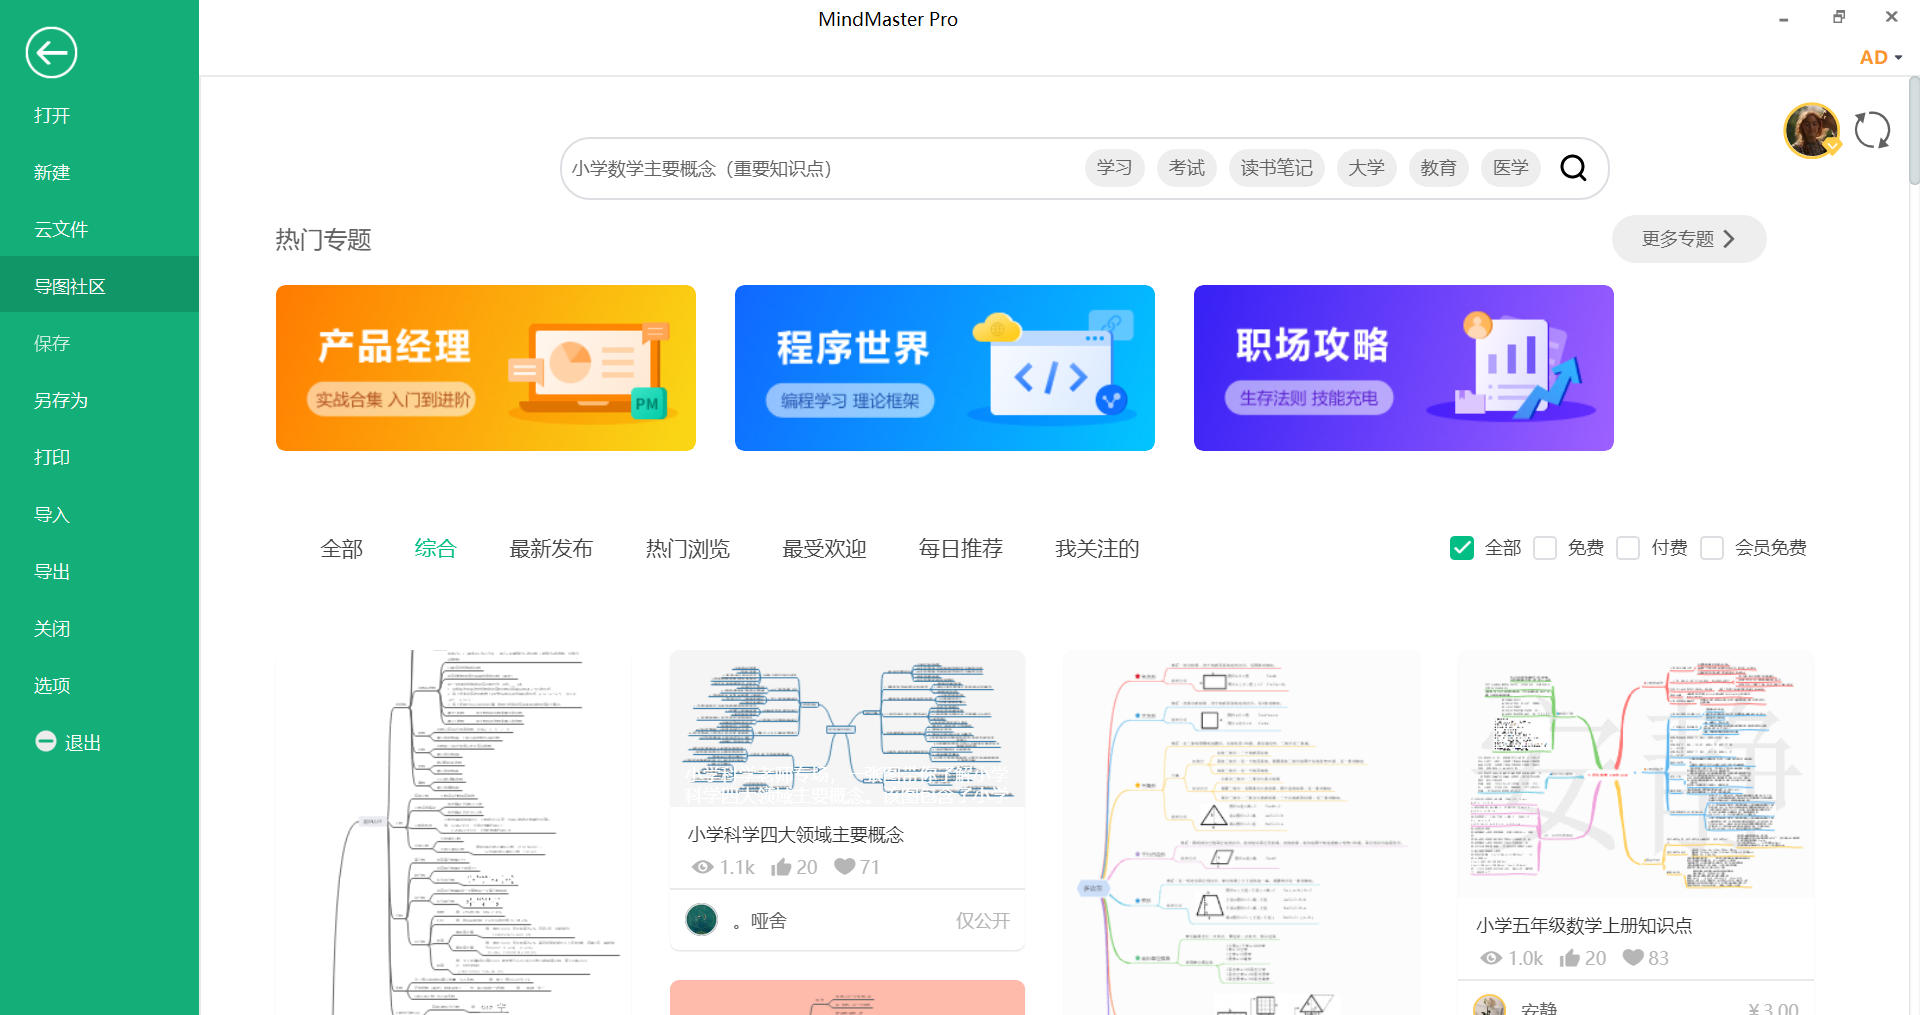Click the search magnifier icon
The width and height of the screenshot is (1920, 1015).
click(1573, 168)
